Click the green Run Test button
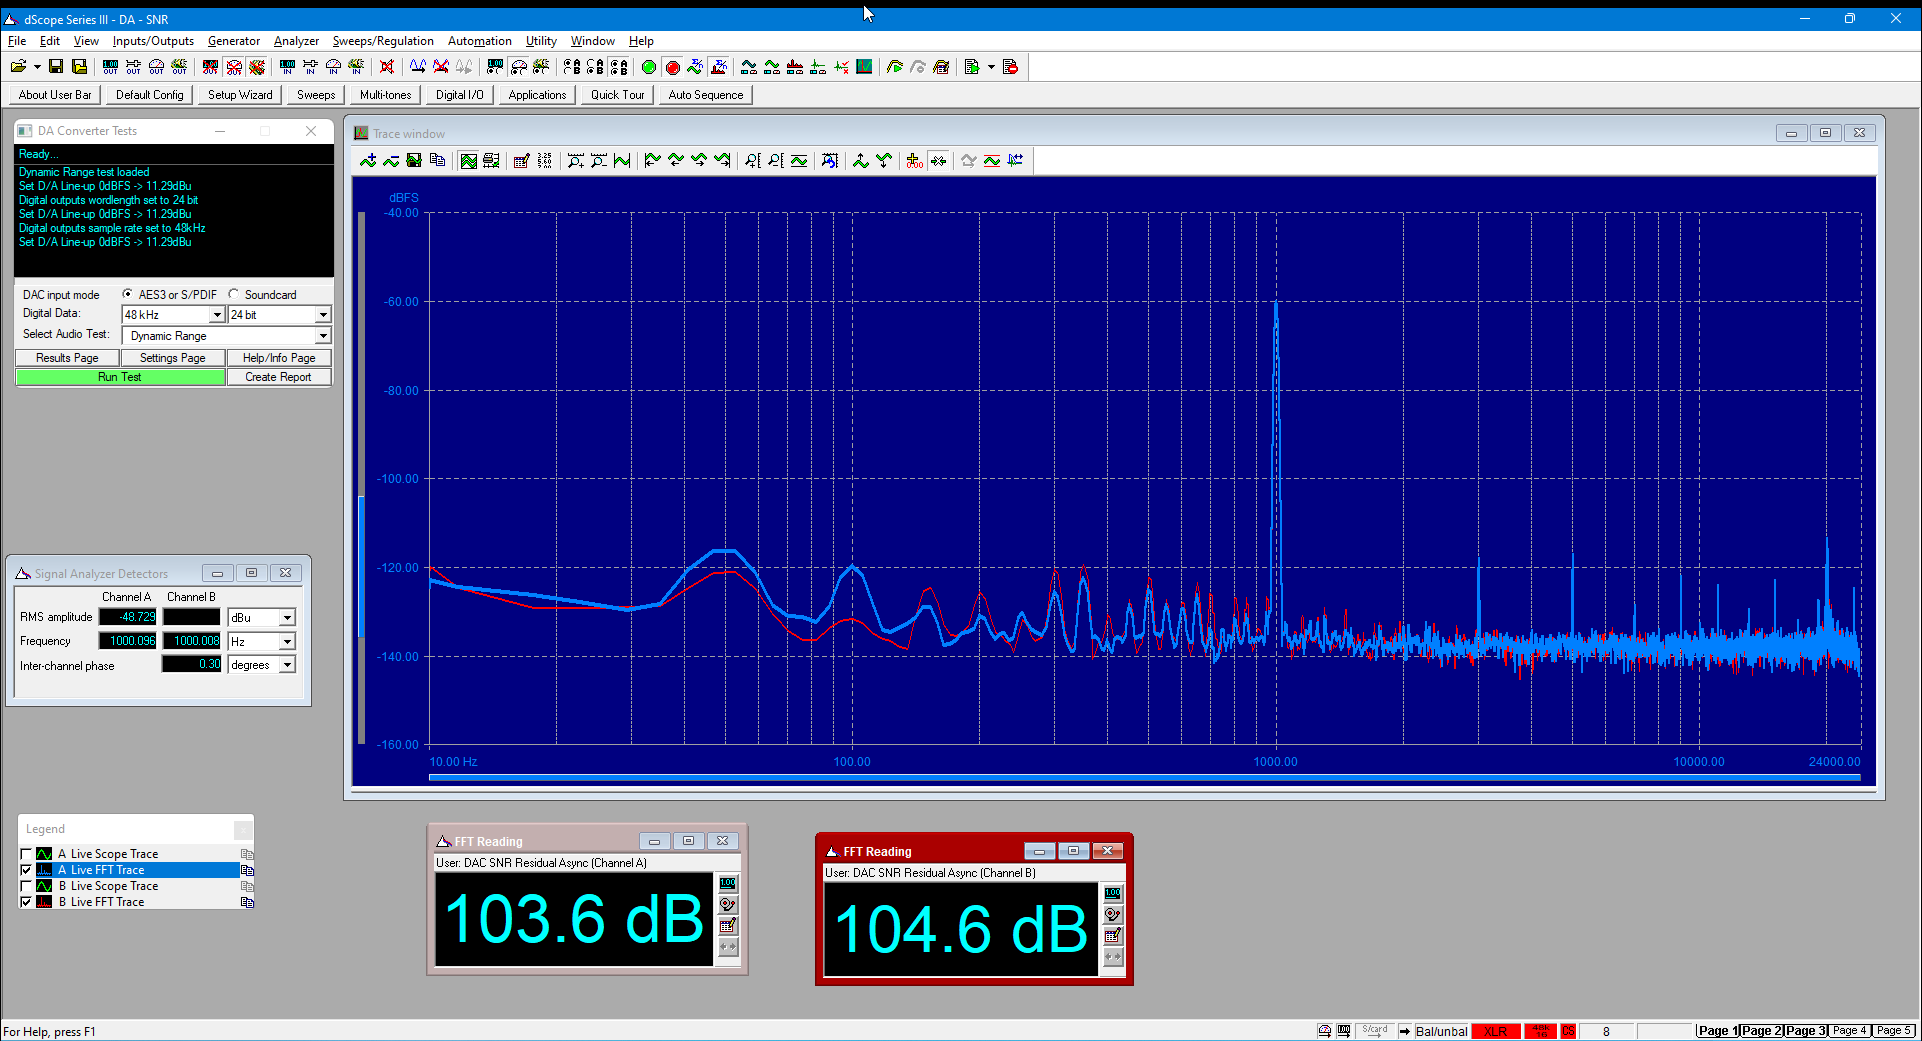 click(120, 377)
